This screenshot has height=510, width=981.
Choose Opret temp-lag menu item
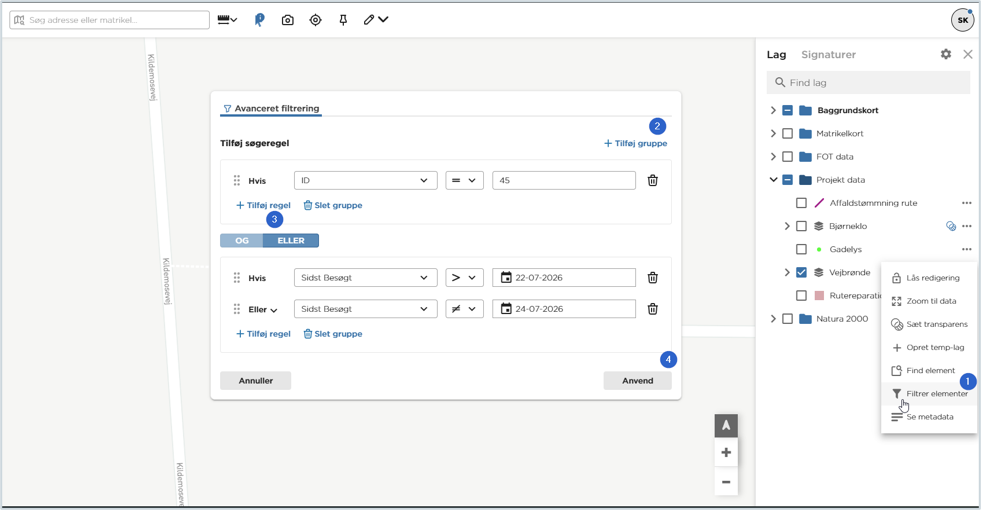(x=928, y=347)
